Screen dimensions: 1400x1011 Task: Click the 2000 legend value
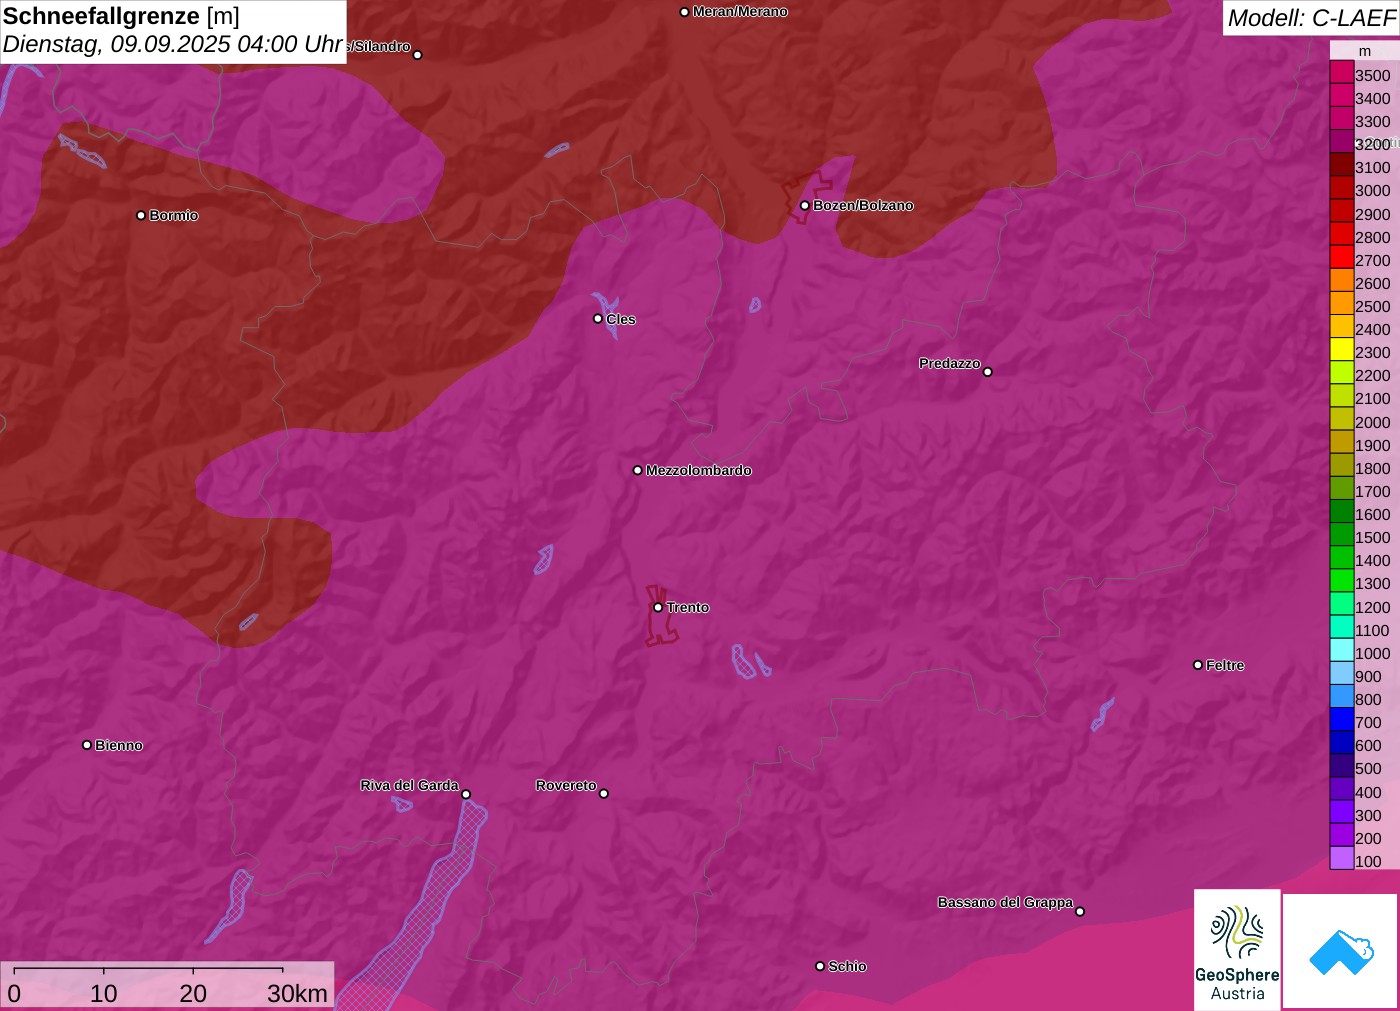pos(1372,422)
